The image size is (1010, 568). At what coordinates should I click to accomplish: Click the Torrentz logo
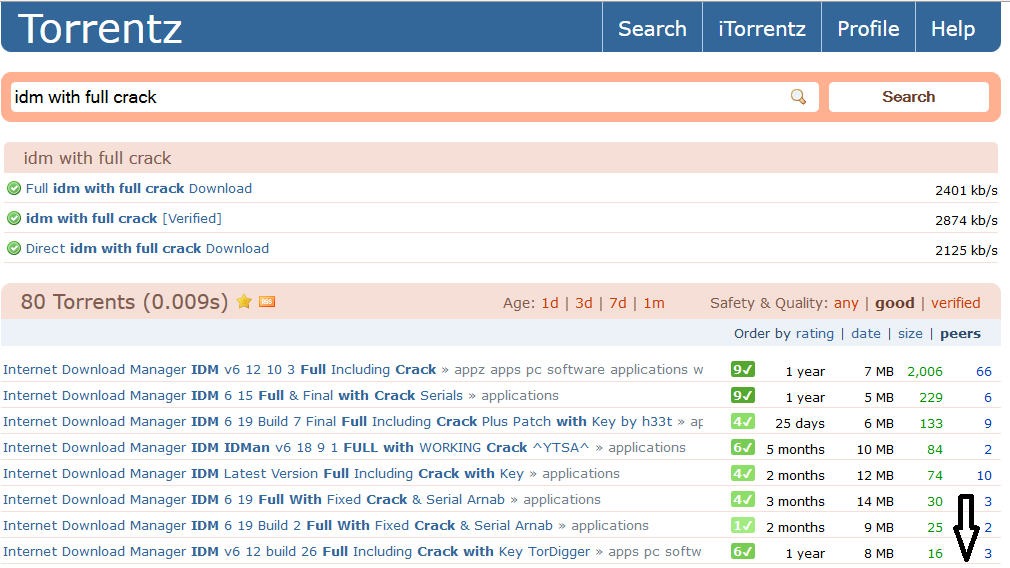[100, 28]
